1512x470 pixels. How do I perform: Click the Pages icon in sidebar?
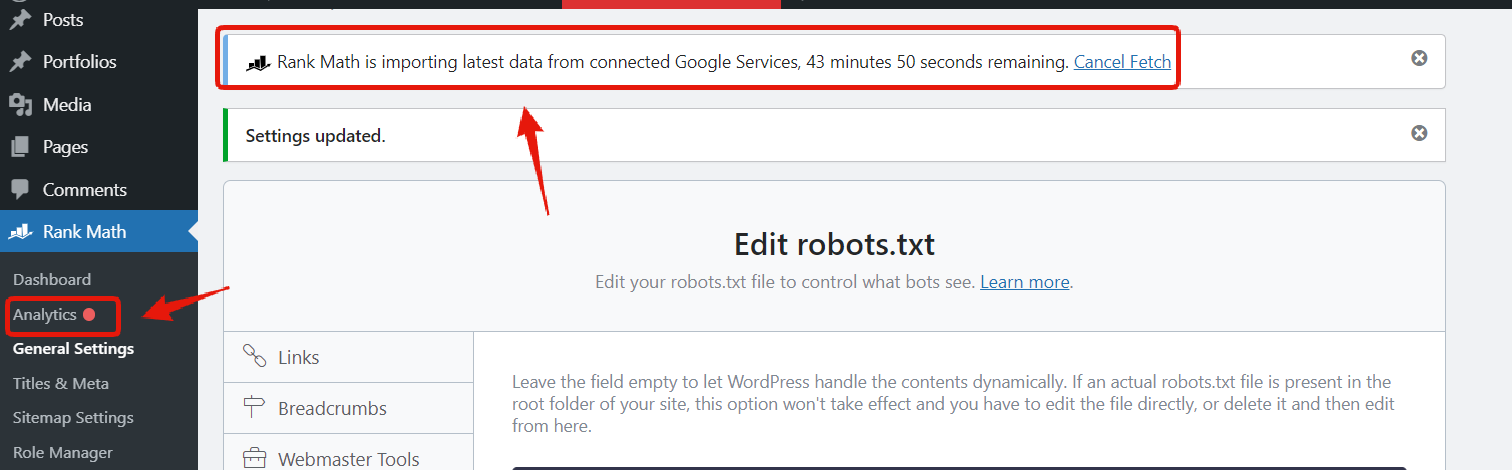pos(20,147)
